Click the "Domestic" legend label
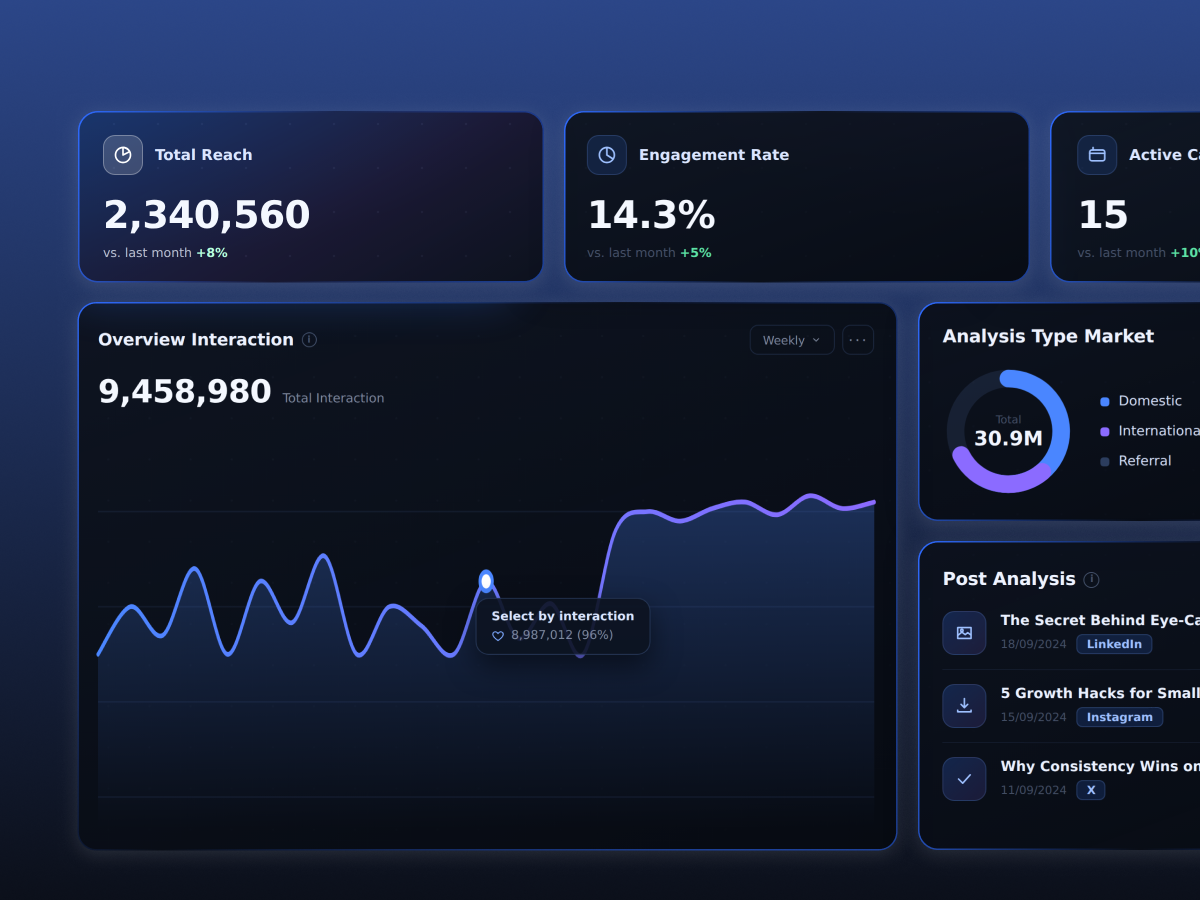Screen dimensions: 1200x900 pyautogui.click(x=1150, y=401)
